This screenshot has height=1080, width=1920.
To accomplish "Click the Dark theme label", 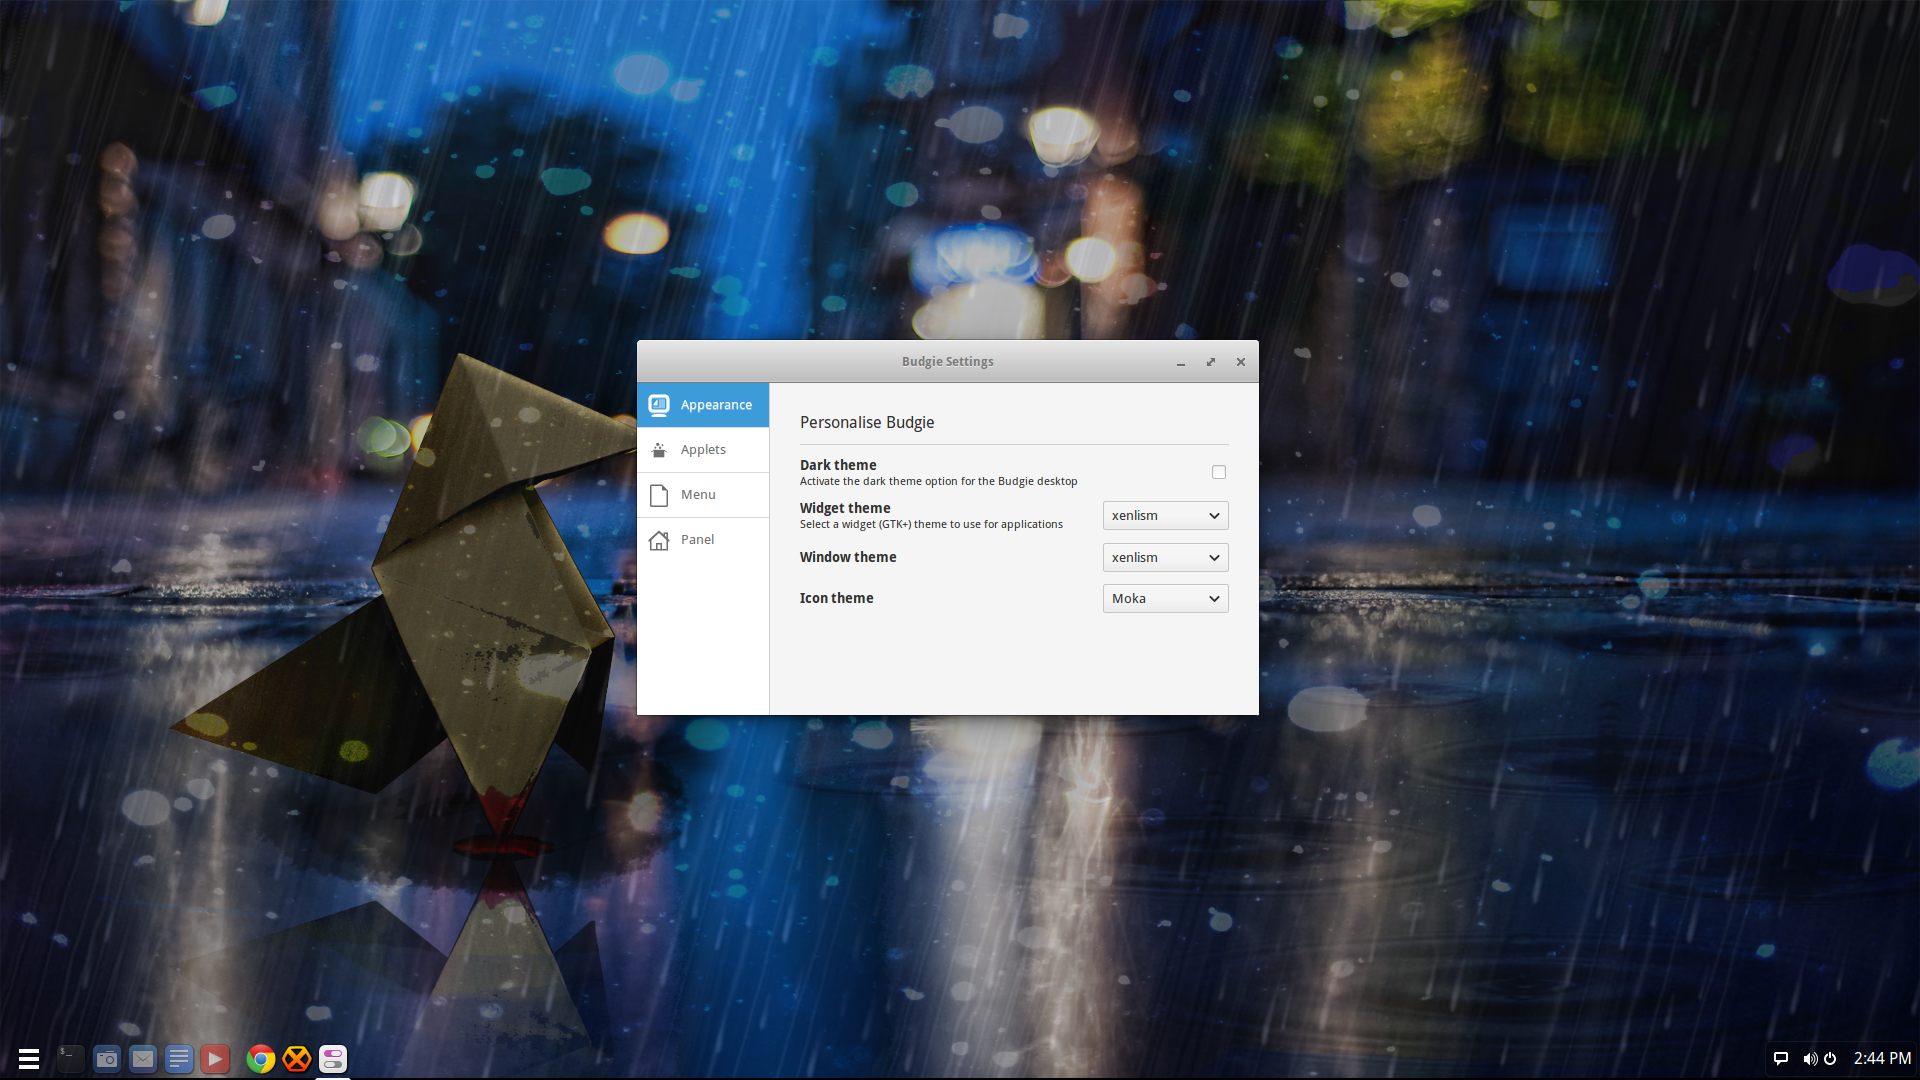I will coord(838,465).
